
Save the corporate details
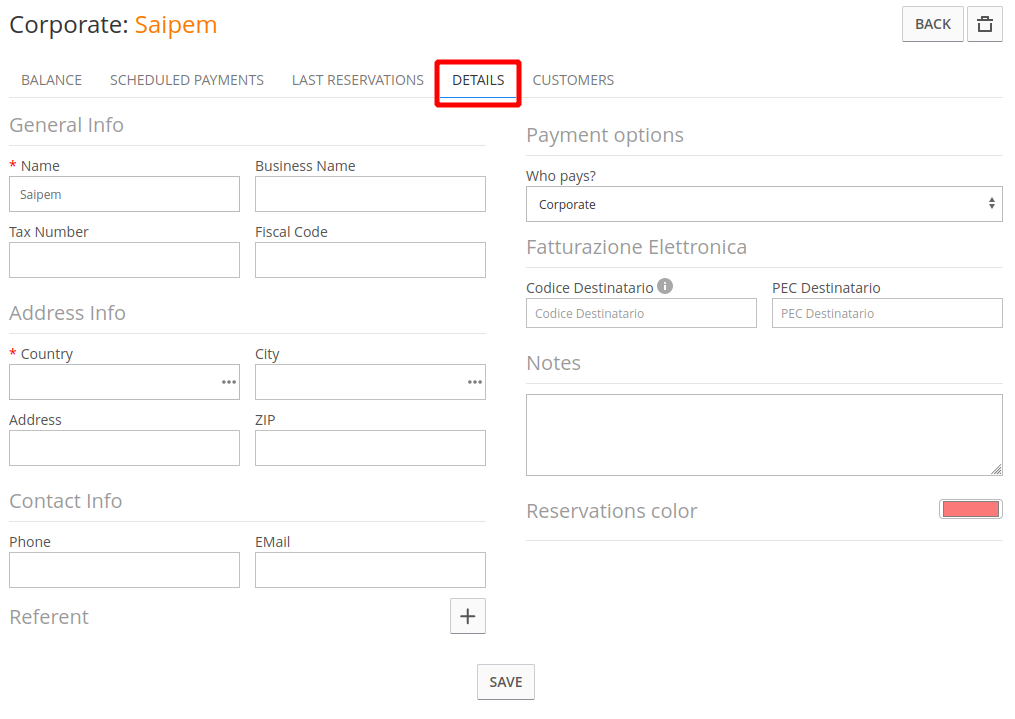point(506,682)
